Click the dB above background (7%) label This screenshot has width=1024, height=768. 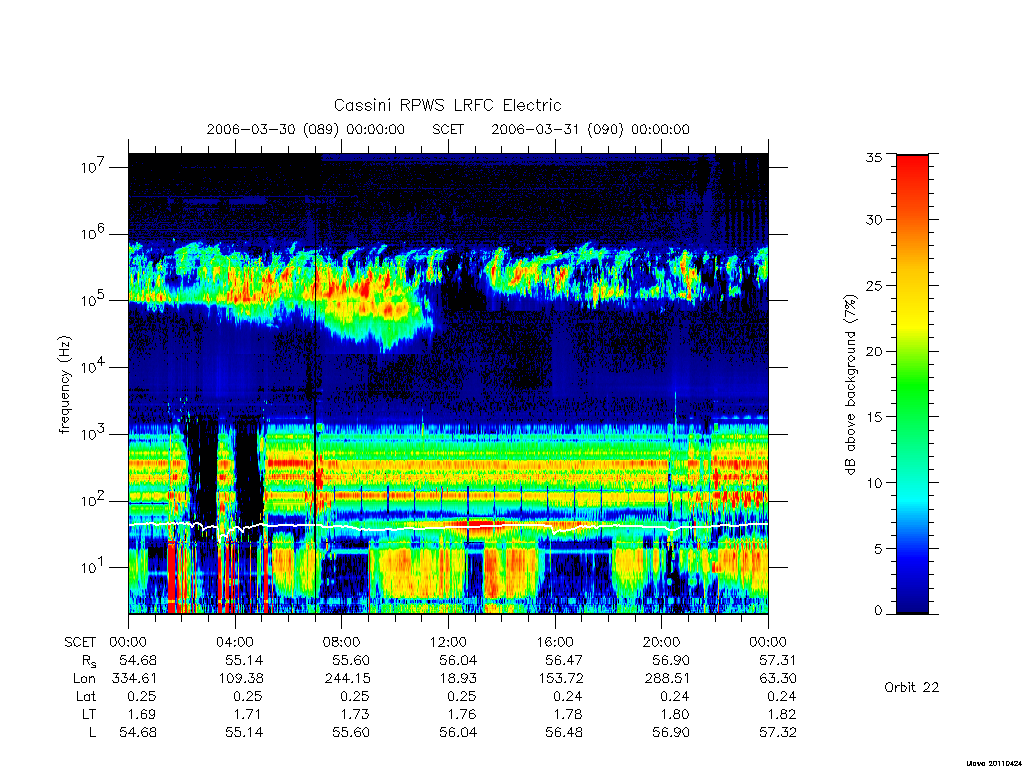[850, 384]
